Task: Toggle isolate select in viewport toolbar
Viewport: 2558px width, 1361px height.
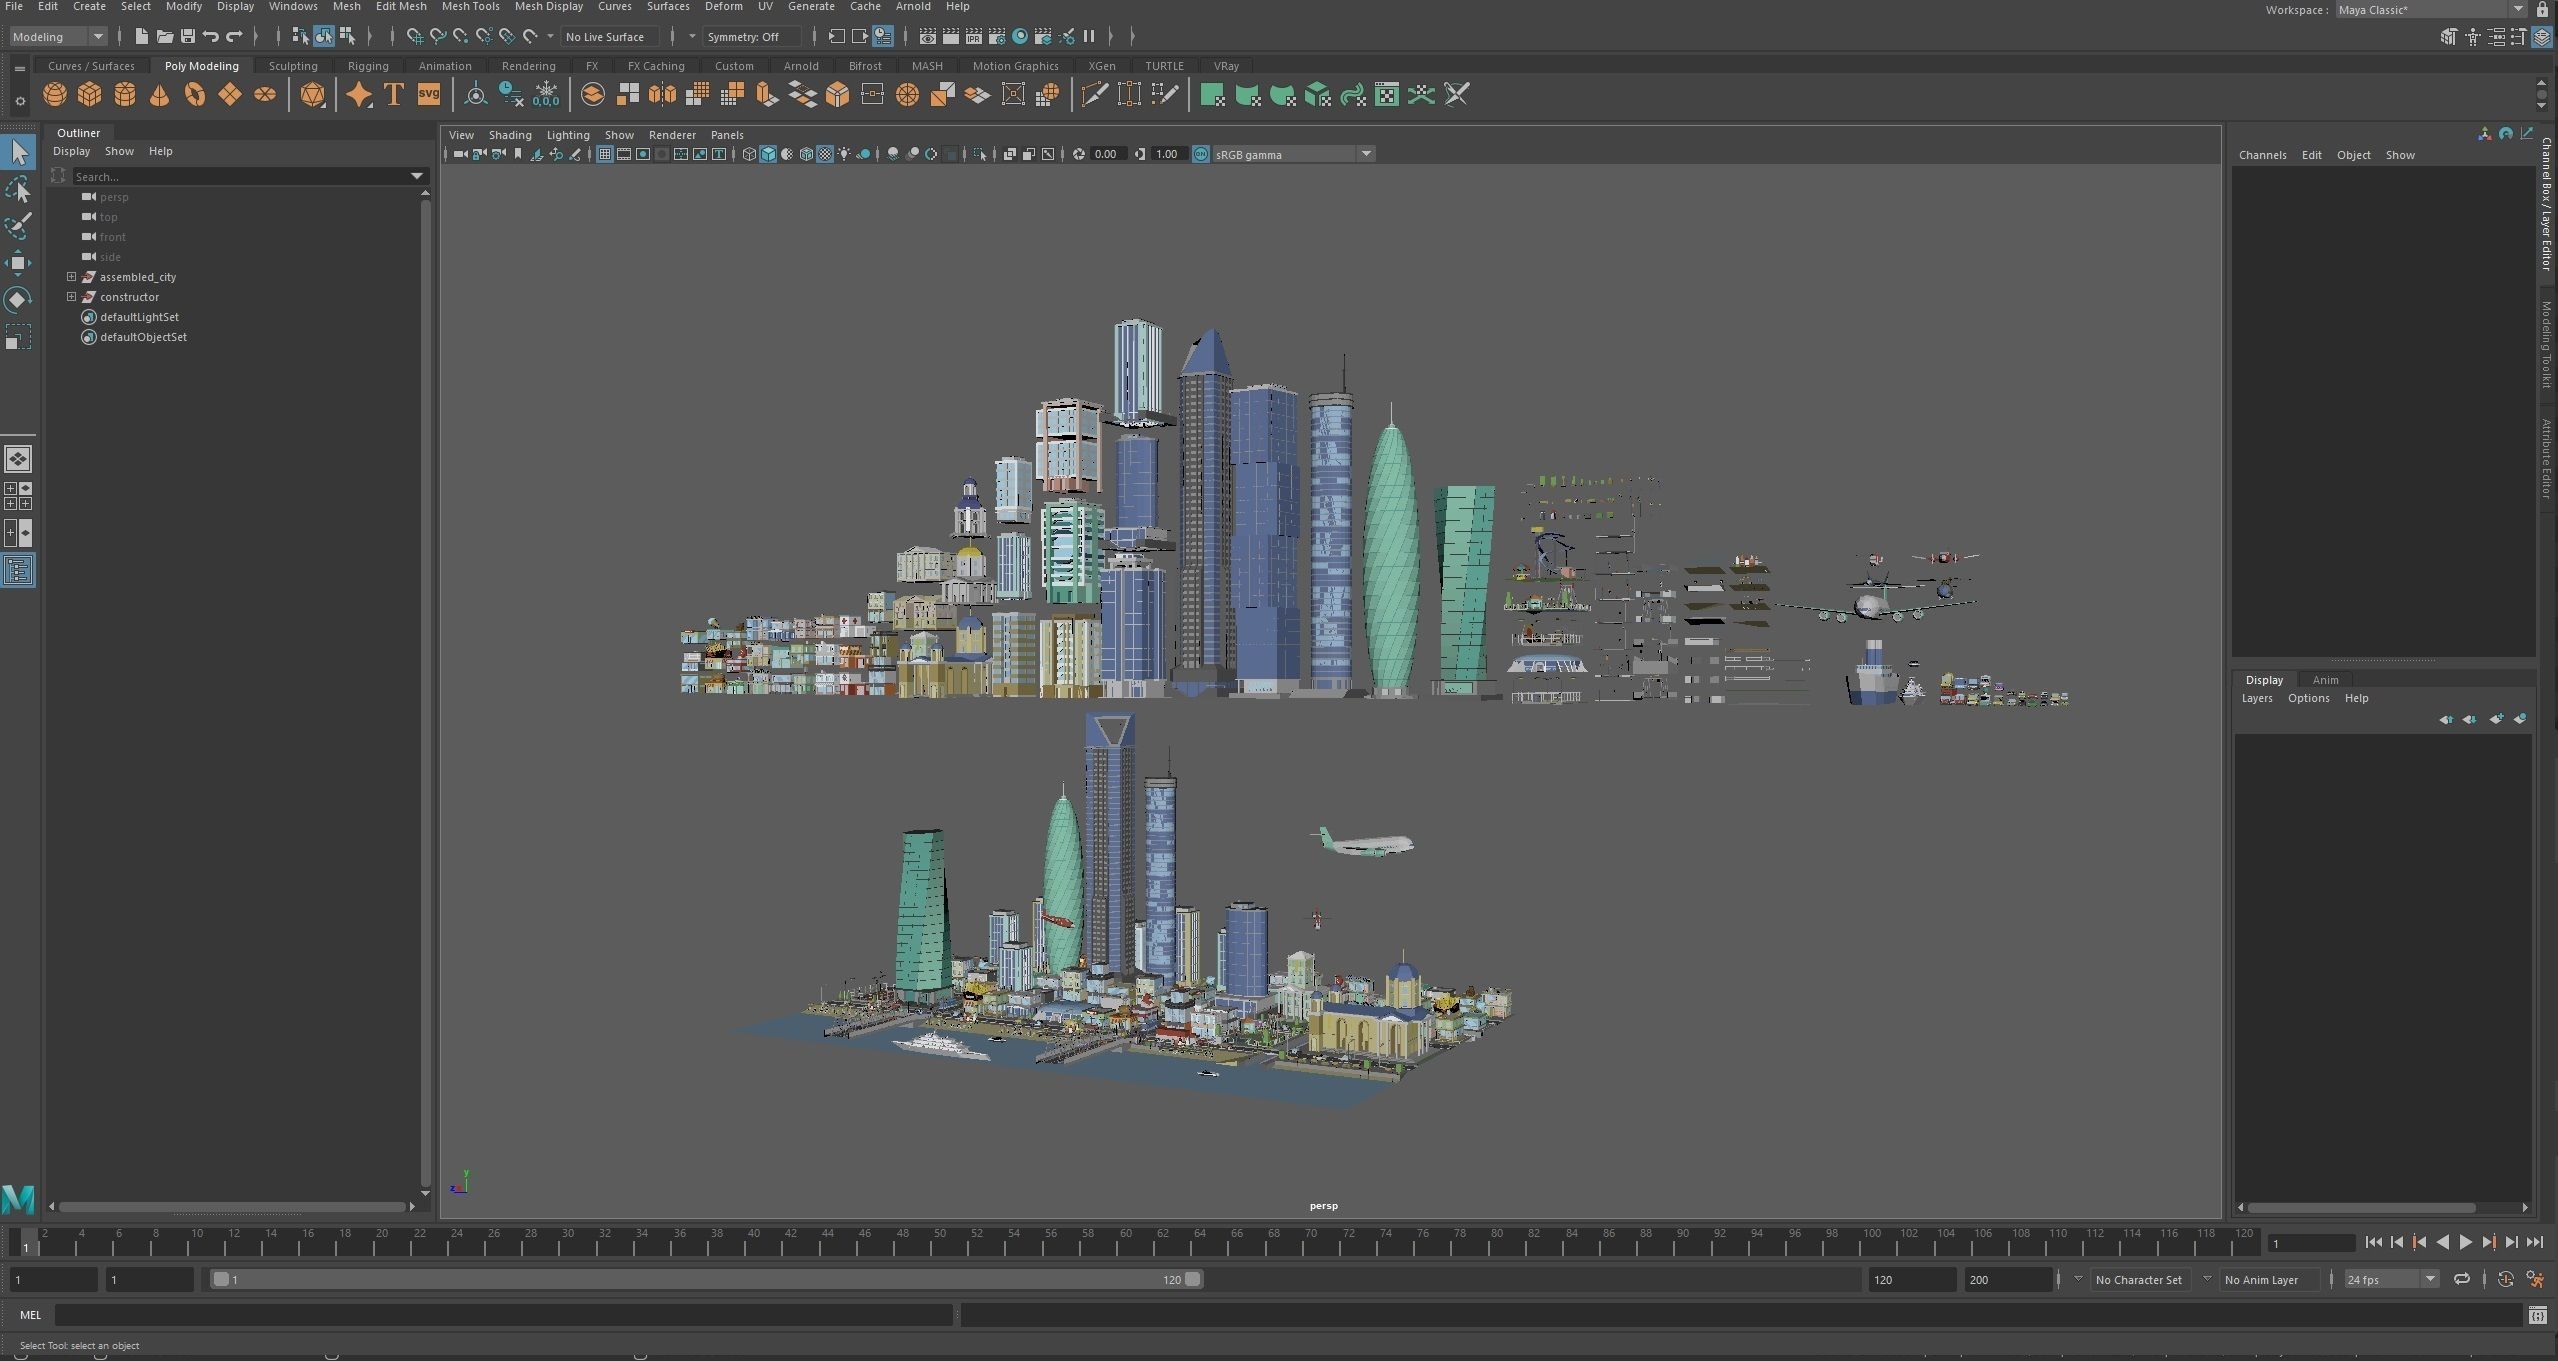Action: pyautogui.click(x=979, y=154)
